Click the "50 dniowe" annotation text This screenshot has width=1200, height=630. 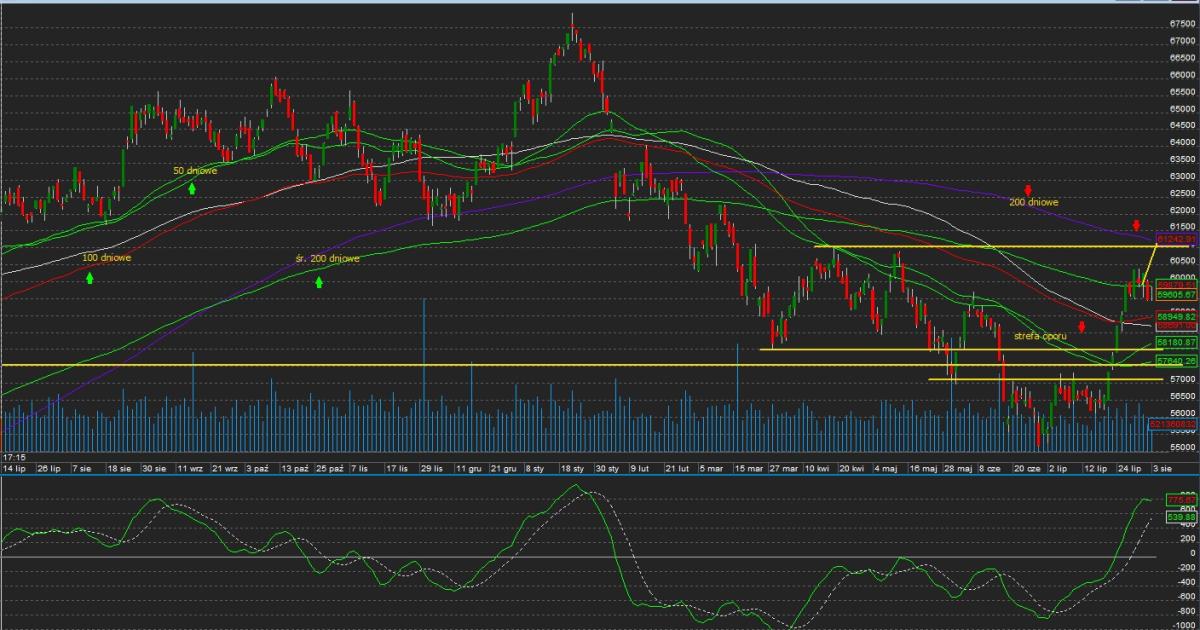tap(195, 171)
